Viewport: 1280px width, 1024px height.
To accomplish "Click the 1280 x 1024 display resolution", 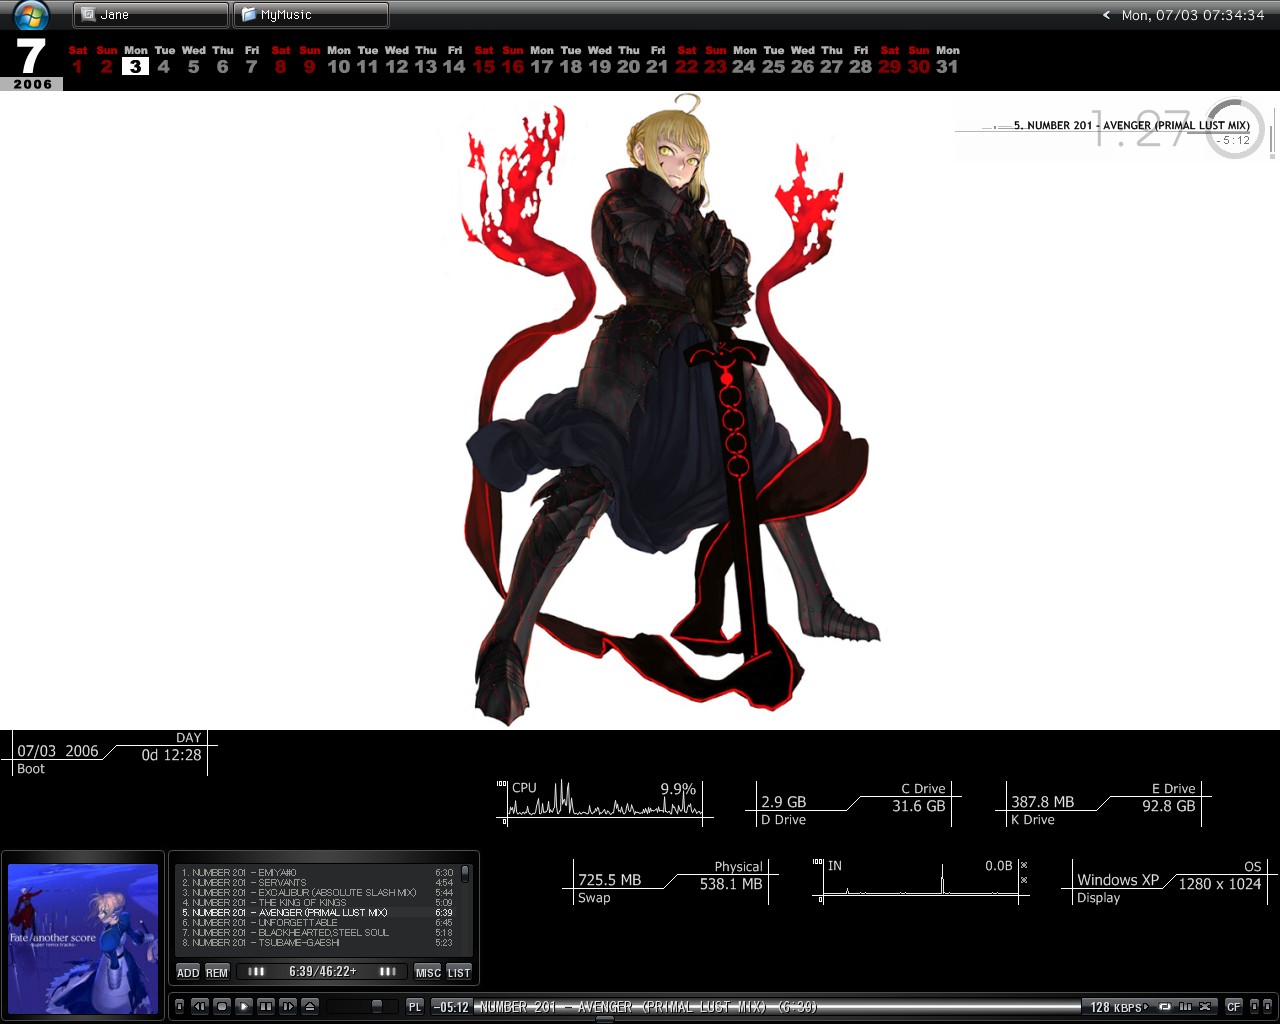I will click(x=1220, y=884).
